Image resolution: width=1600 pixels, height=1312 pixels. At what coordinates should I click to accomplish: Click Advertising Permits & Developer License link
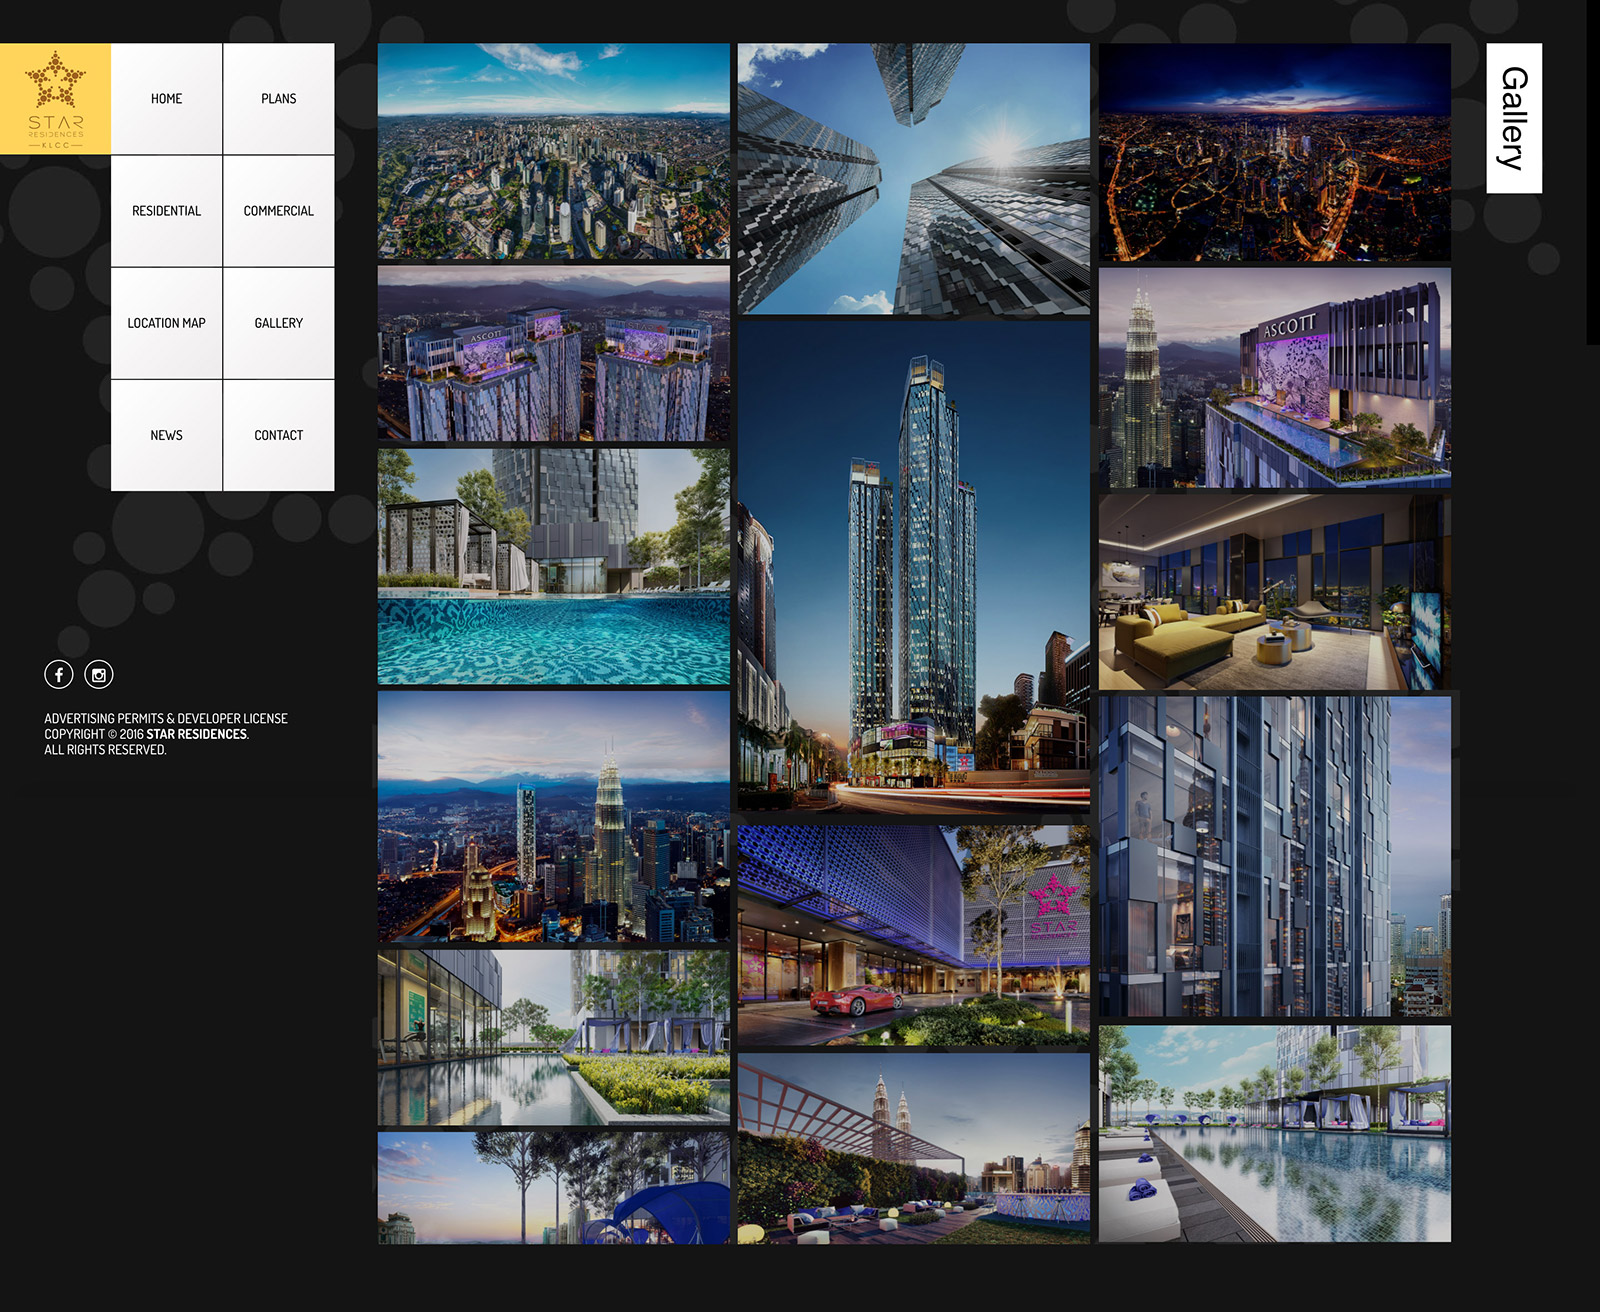166,718
